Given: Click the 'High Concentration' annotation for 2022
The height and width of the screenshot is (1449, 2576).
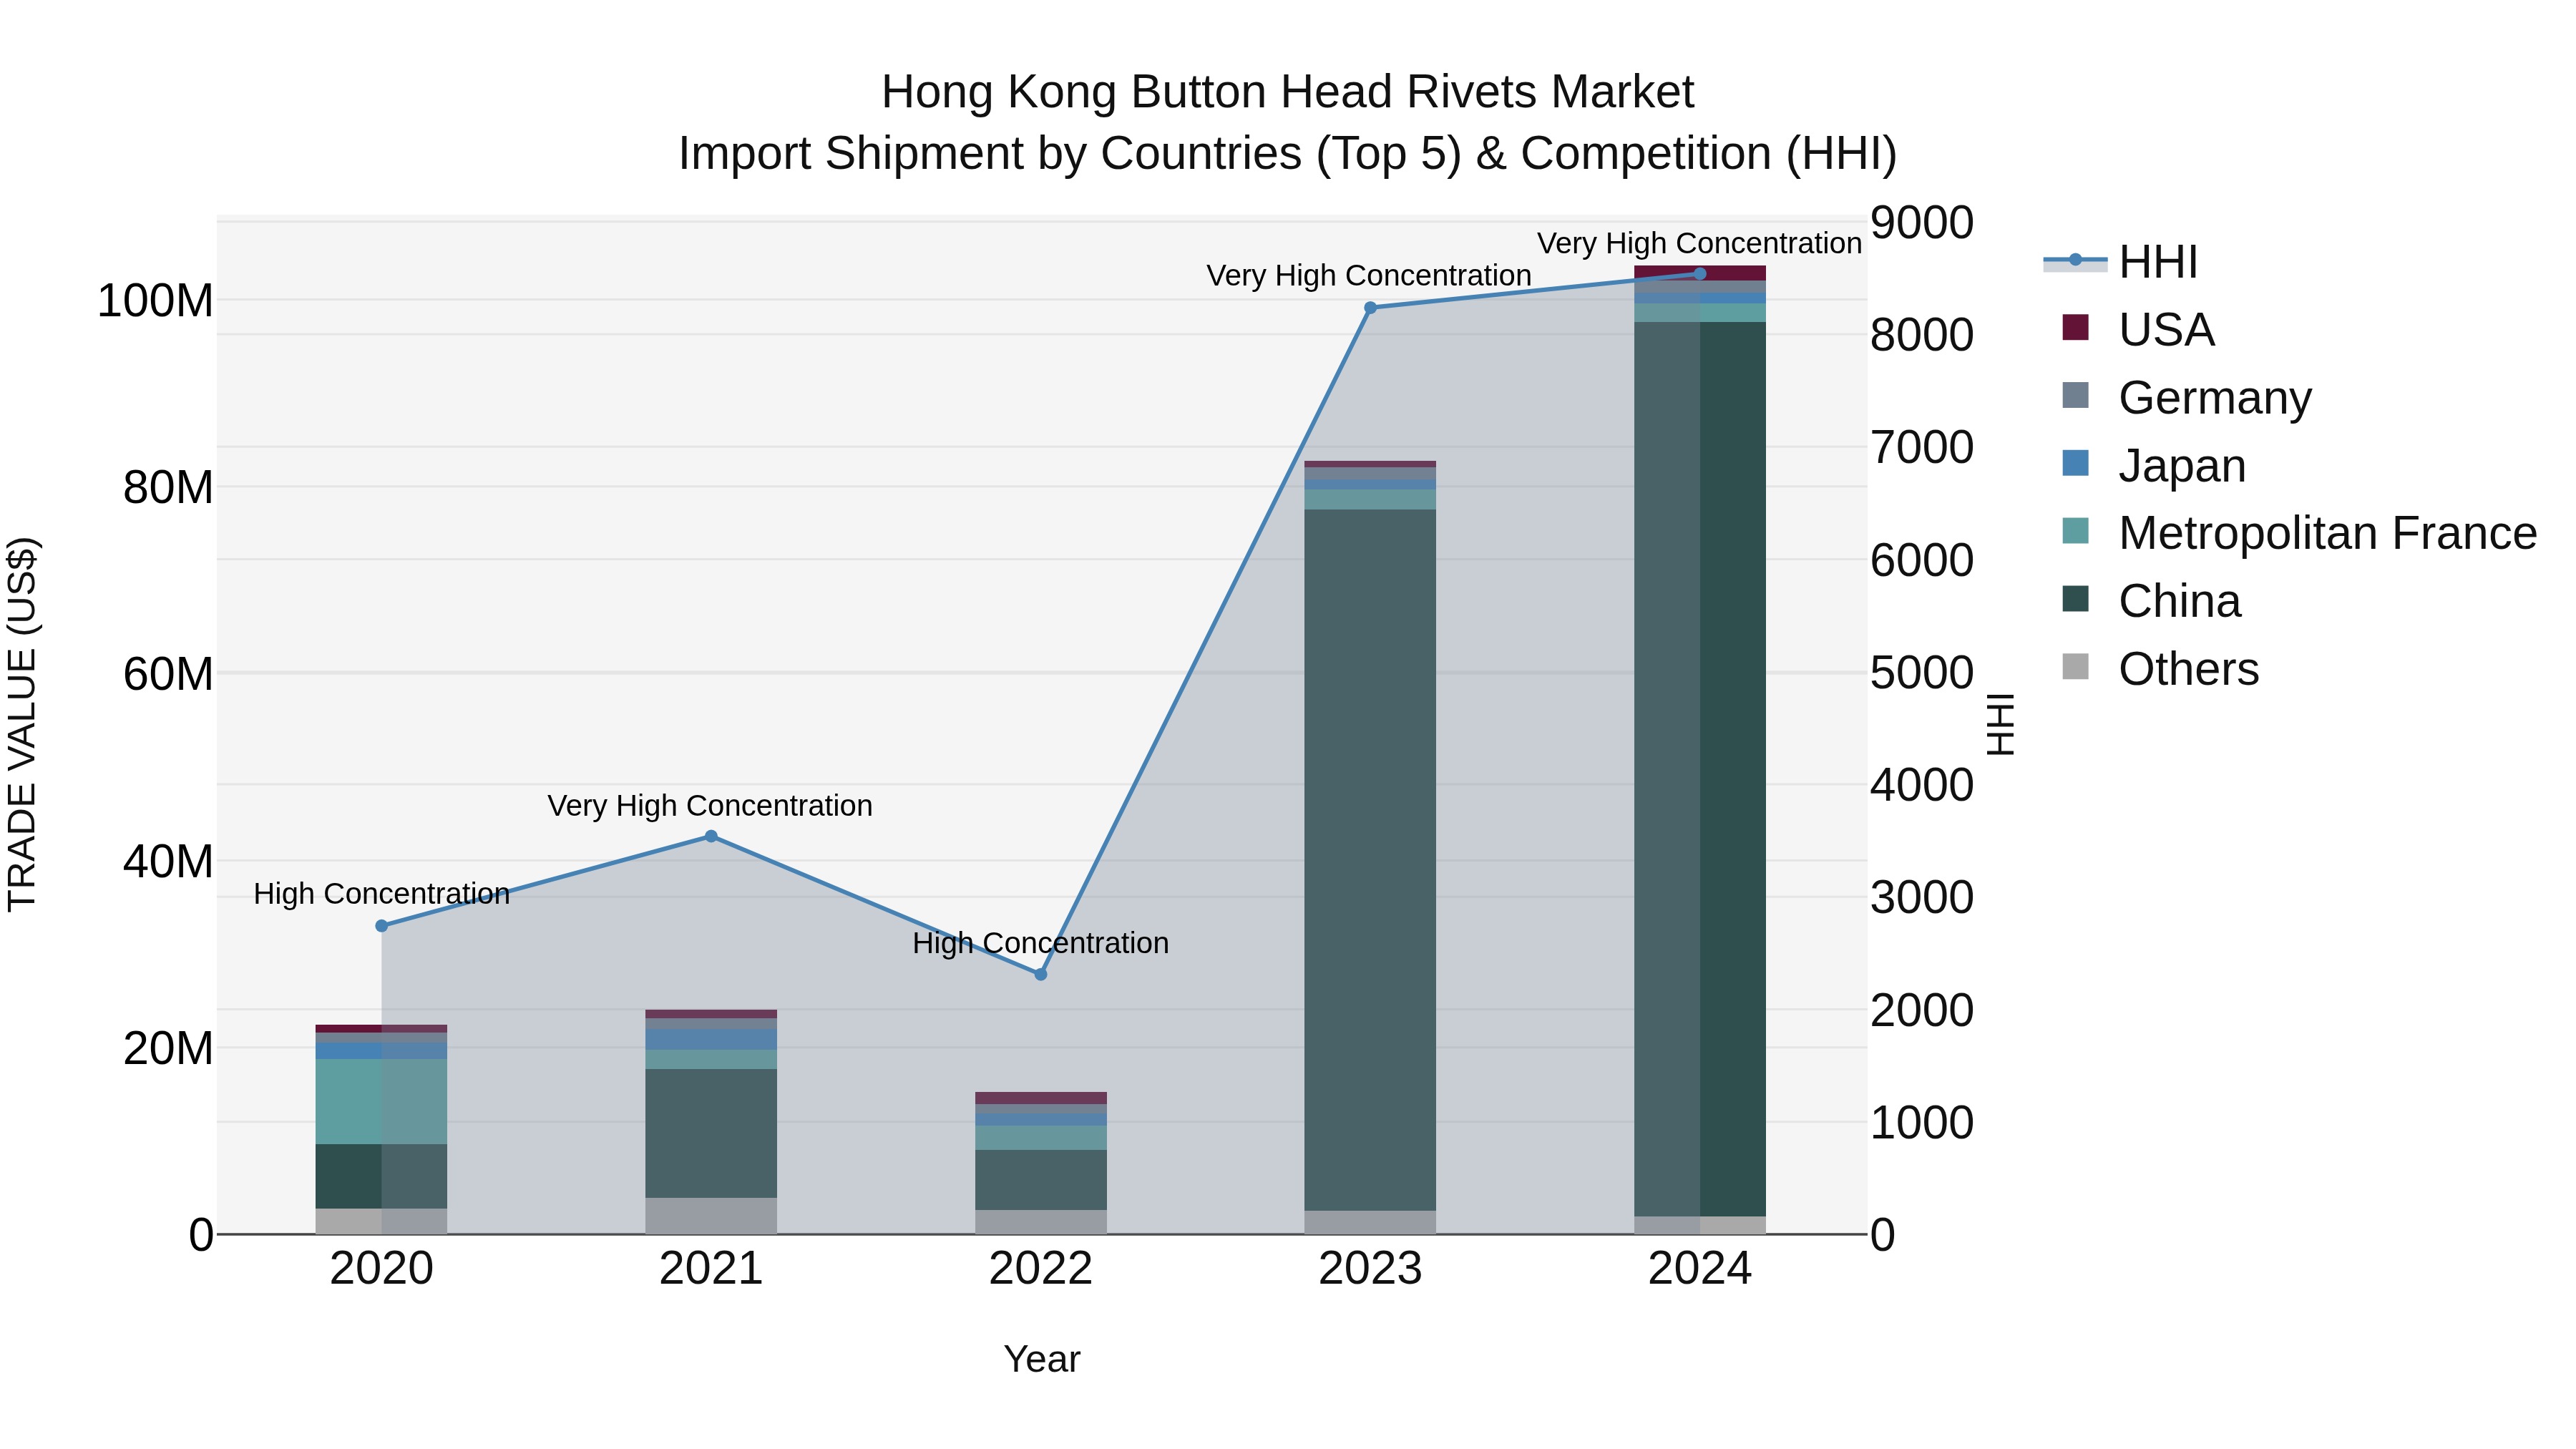Looking at the screenshot, I should coord(1041,943).
